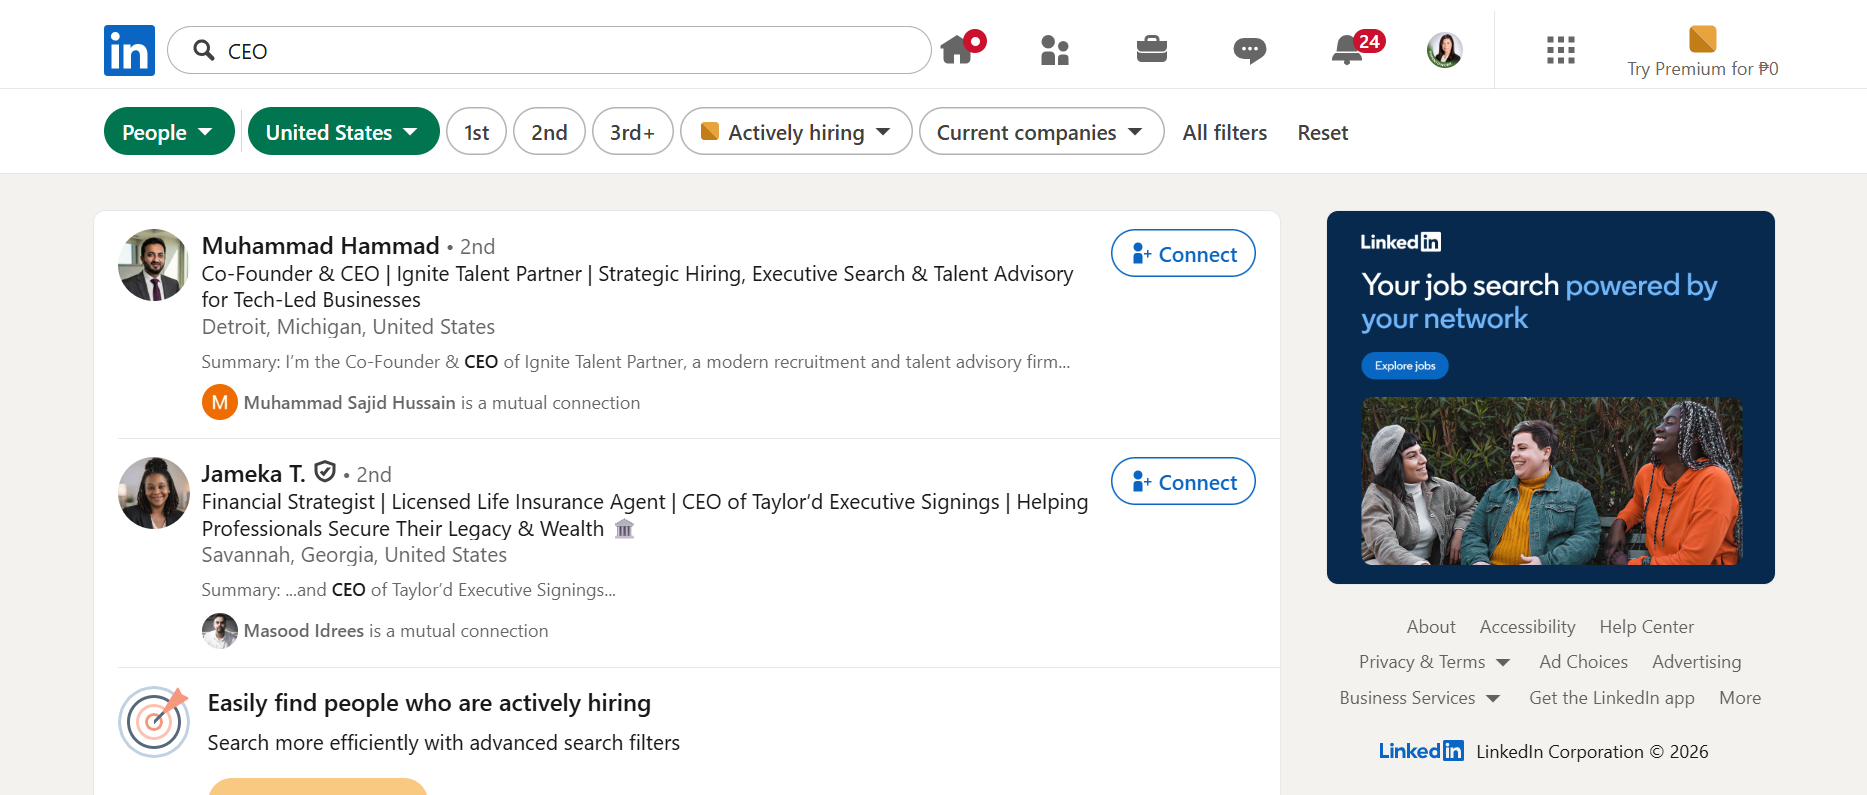
Task: Open the Advertising footer link
Action: point(1696,662)
